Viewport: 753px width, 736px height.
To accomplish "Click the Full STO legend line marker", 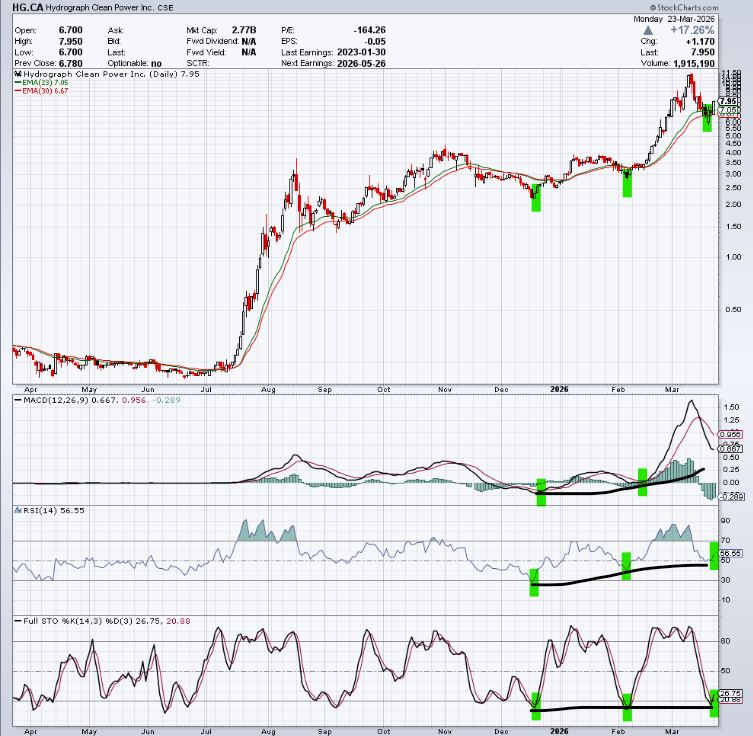I will (x=18, y=621).
